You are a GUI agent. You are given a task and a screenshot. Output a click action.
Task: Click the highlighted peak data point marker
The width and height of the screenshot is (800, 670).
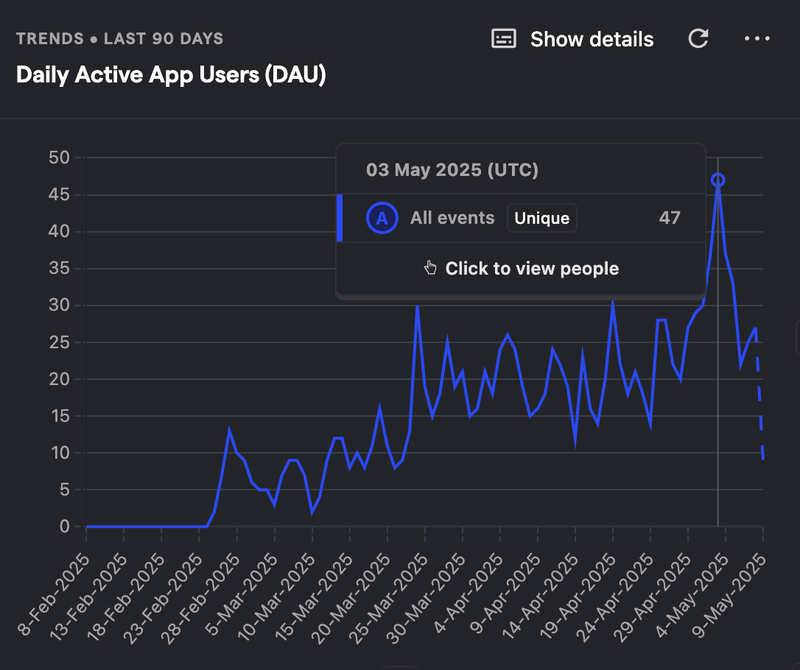click(x=718, y=180)
